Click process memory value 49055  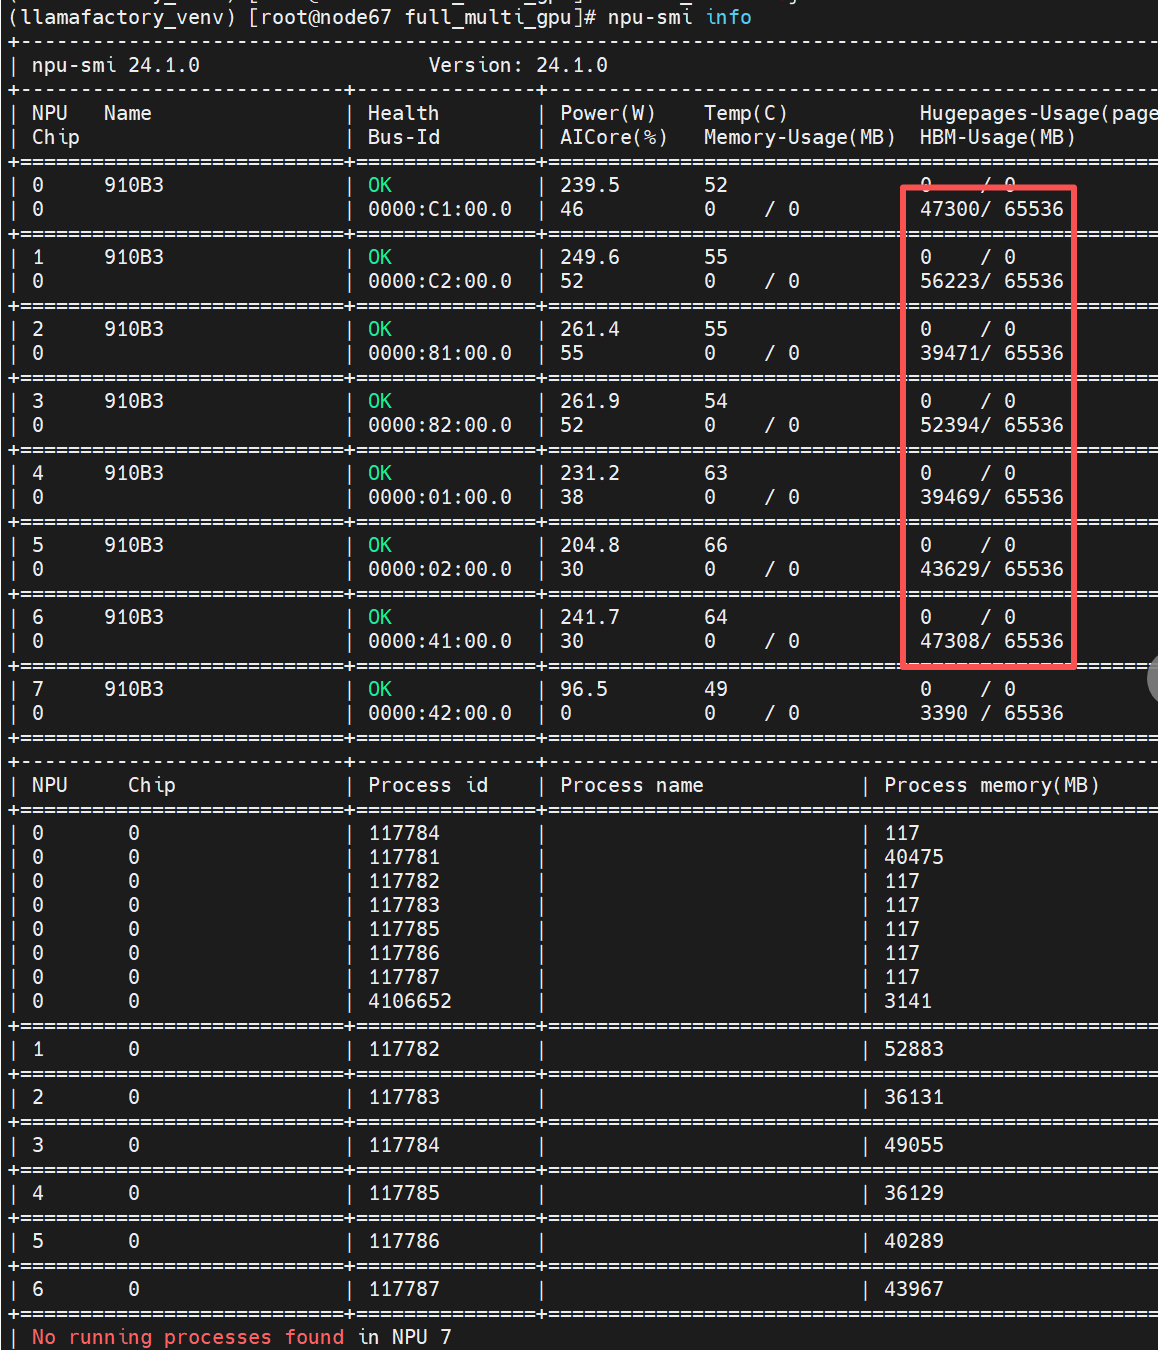(x=914, y=1145)
